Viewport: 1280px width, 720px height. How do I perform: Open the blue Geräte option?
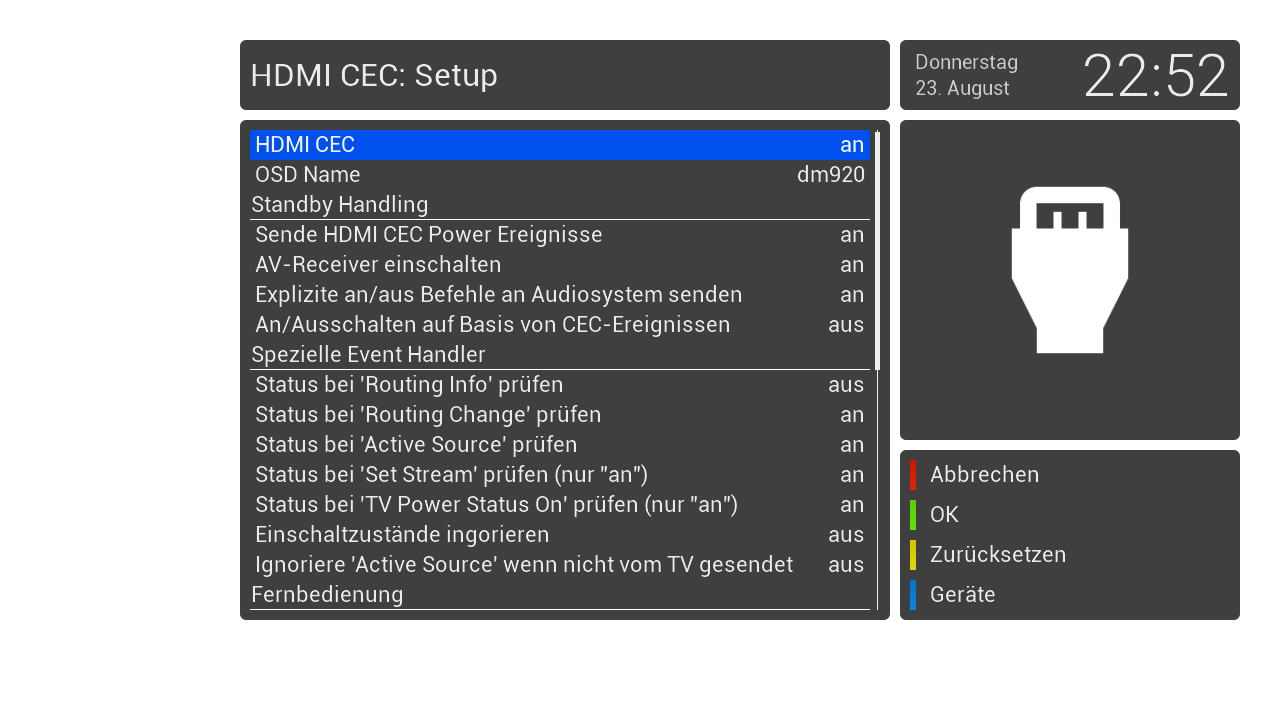pos(961,595)
